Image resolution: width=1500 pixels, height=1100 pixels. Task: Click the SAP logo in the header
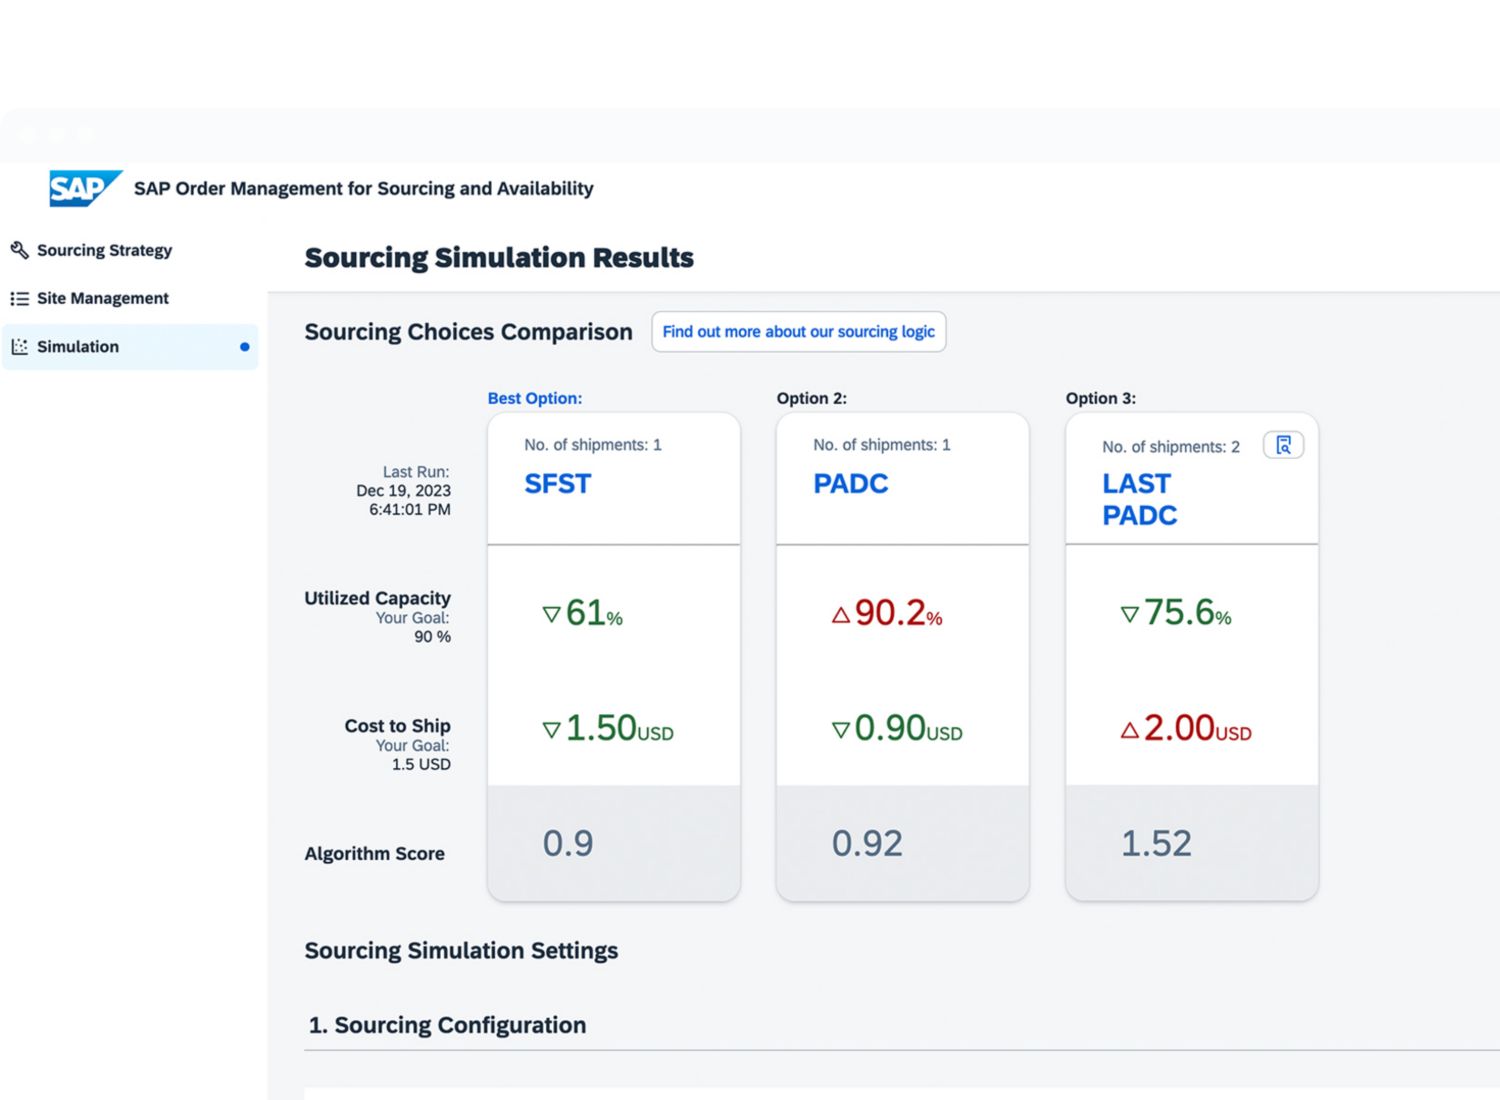(84, 188)
